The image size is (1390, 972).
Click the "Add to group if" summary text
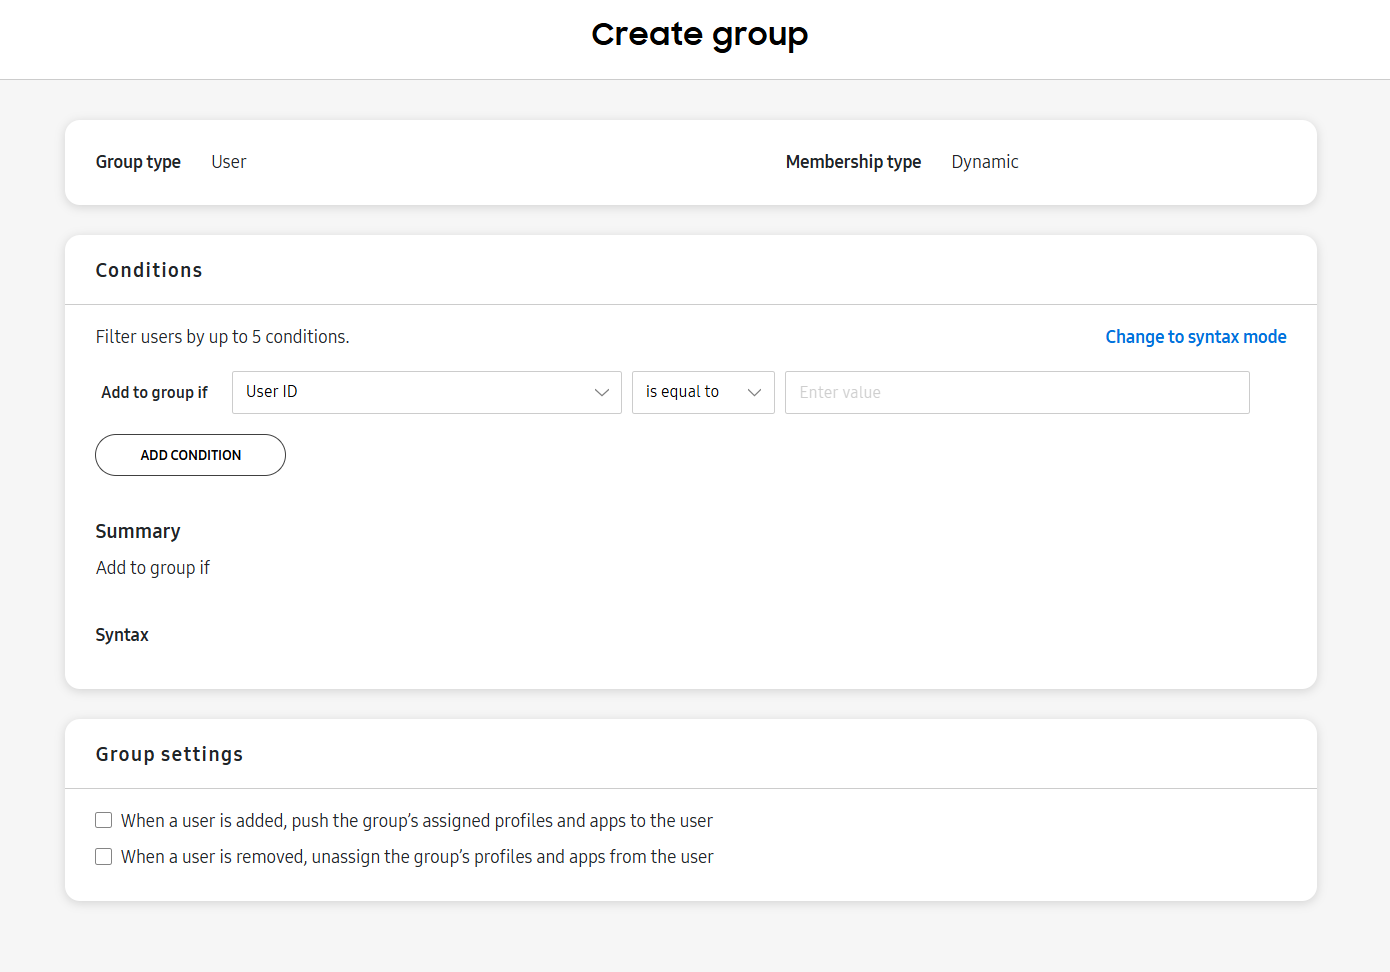point(152,567)
